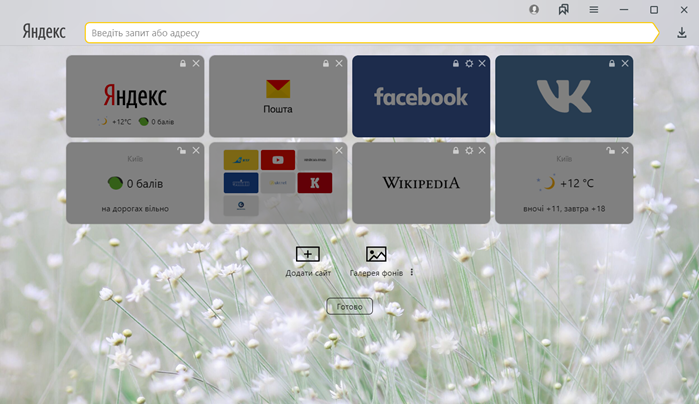The height and width of the screenshot is (404, 700).
Task: Pin the traffic tile with open lock
Action: pyautogui.click(x=182, y=150)
